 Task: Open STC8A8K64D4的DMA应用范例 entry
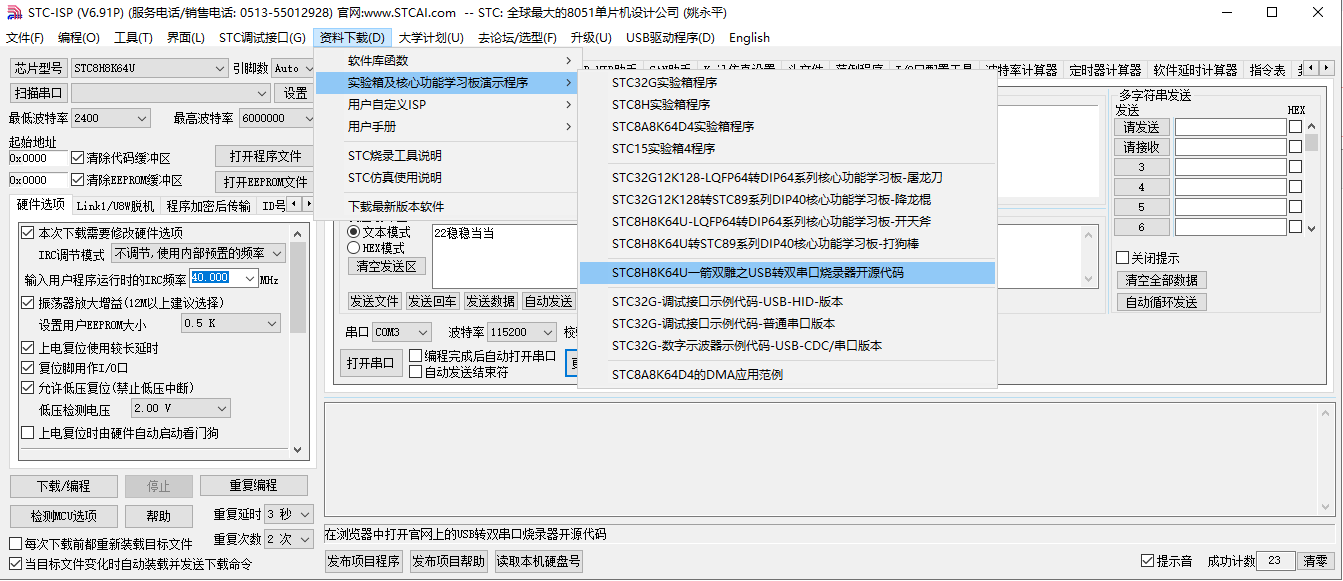tap(788, 375)
